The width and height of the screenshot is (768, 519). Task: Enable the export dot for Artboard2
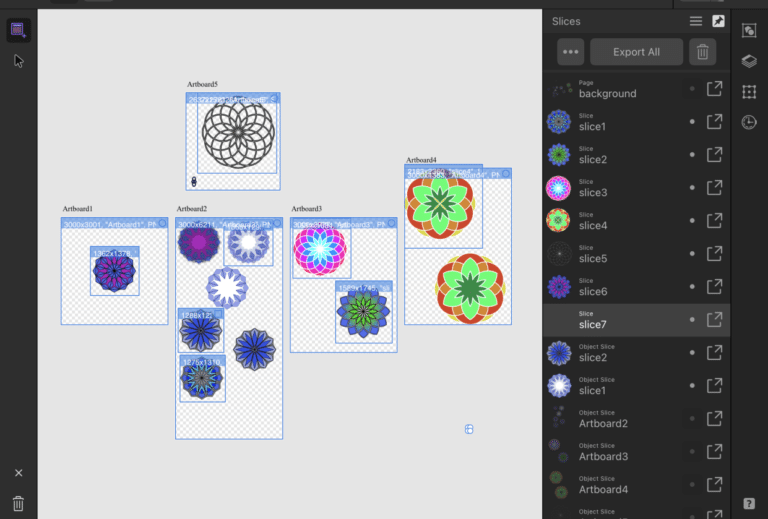tap(692, 419)
